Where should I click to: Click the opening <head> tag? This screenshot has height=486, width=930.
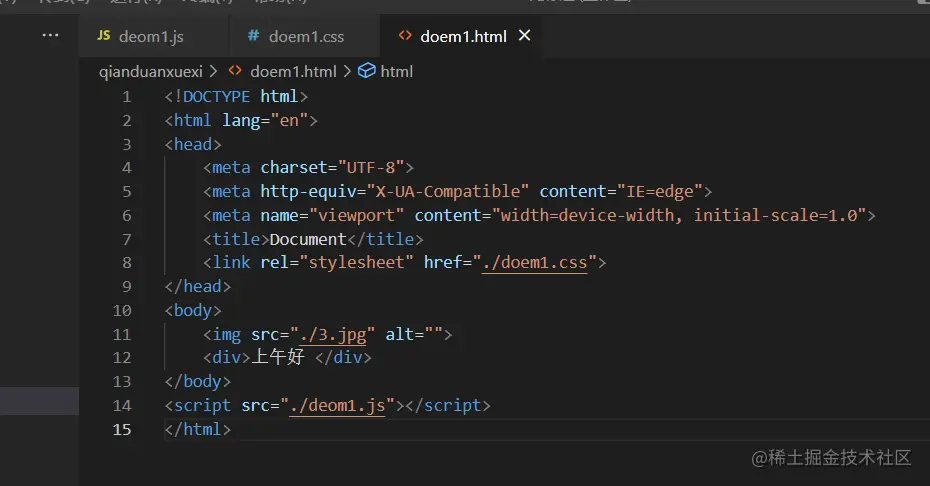click(193, 144)
